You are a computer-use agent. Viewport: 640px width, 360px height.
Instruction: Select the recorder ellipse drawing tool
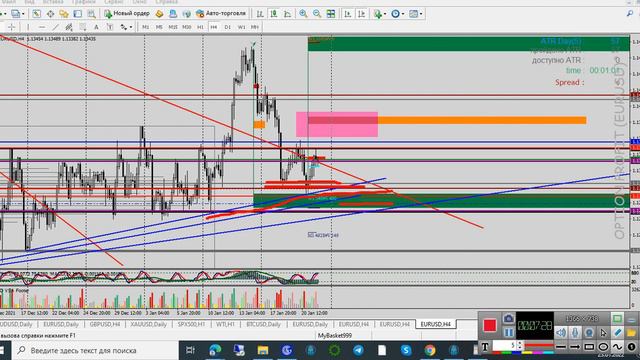pos(603,347)
